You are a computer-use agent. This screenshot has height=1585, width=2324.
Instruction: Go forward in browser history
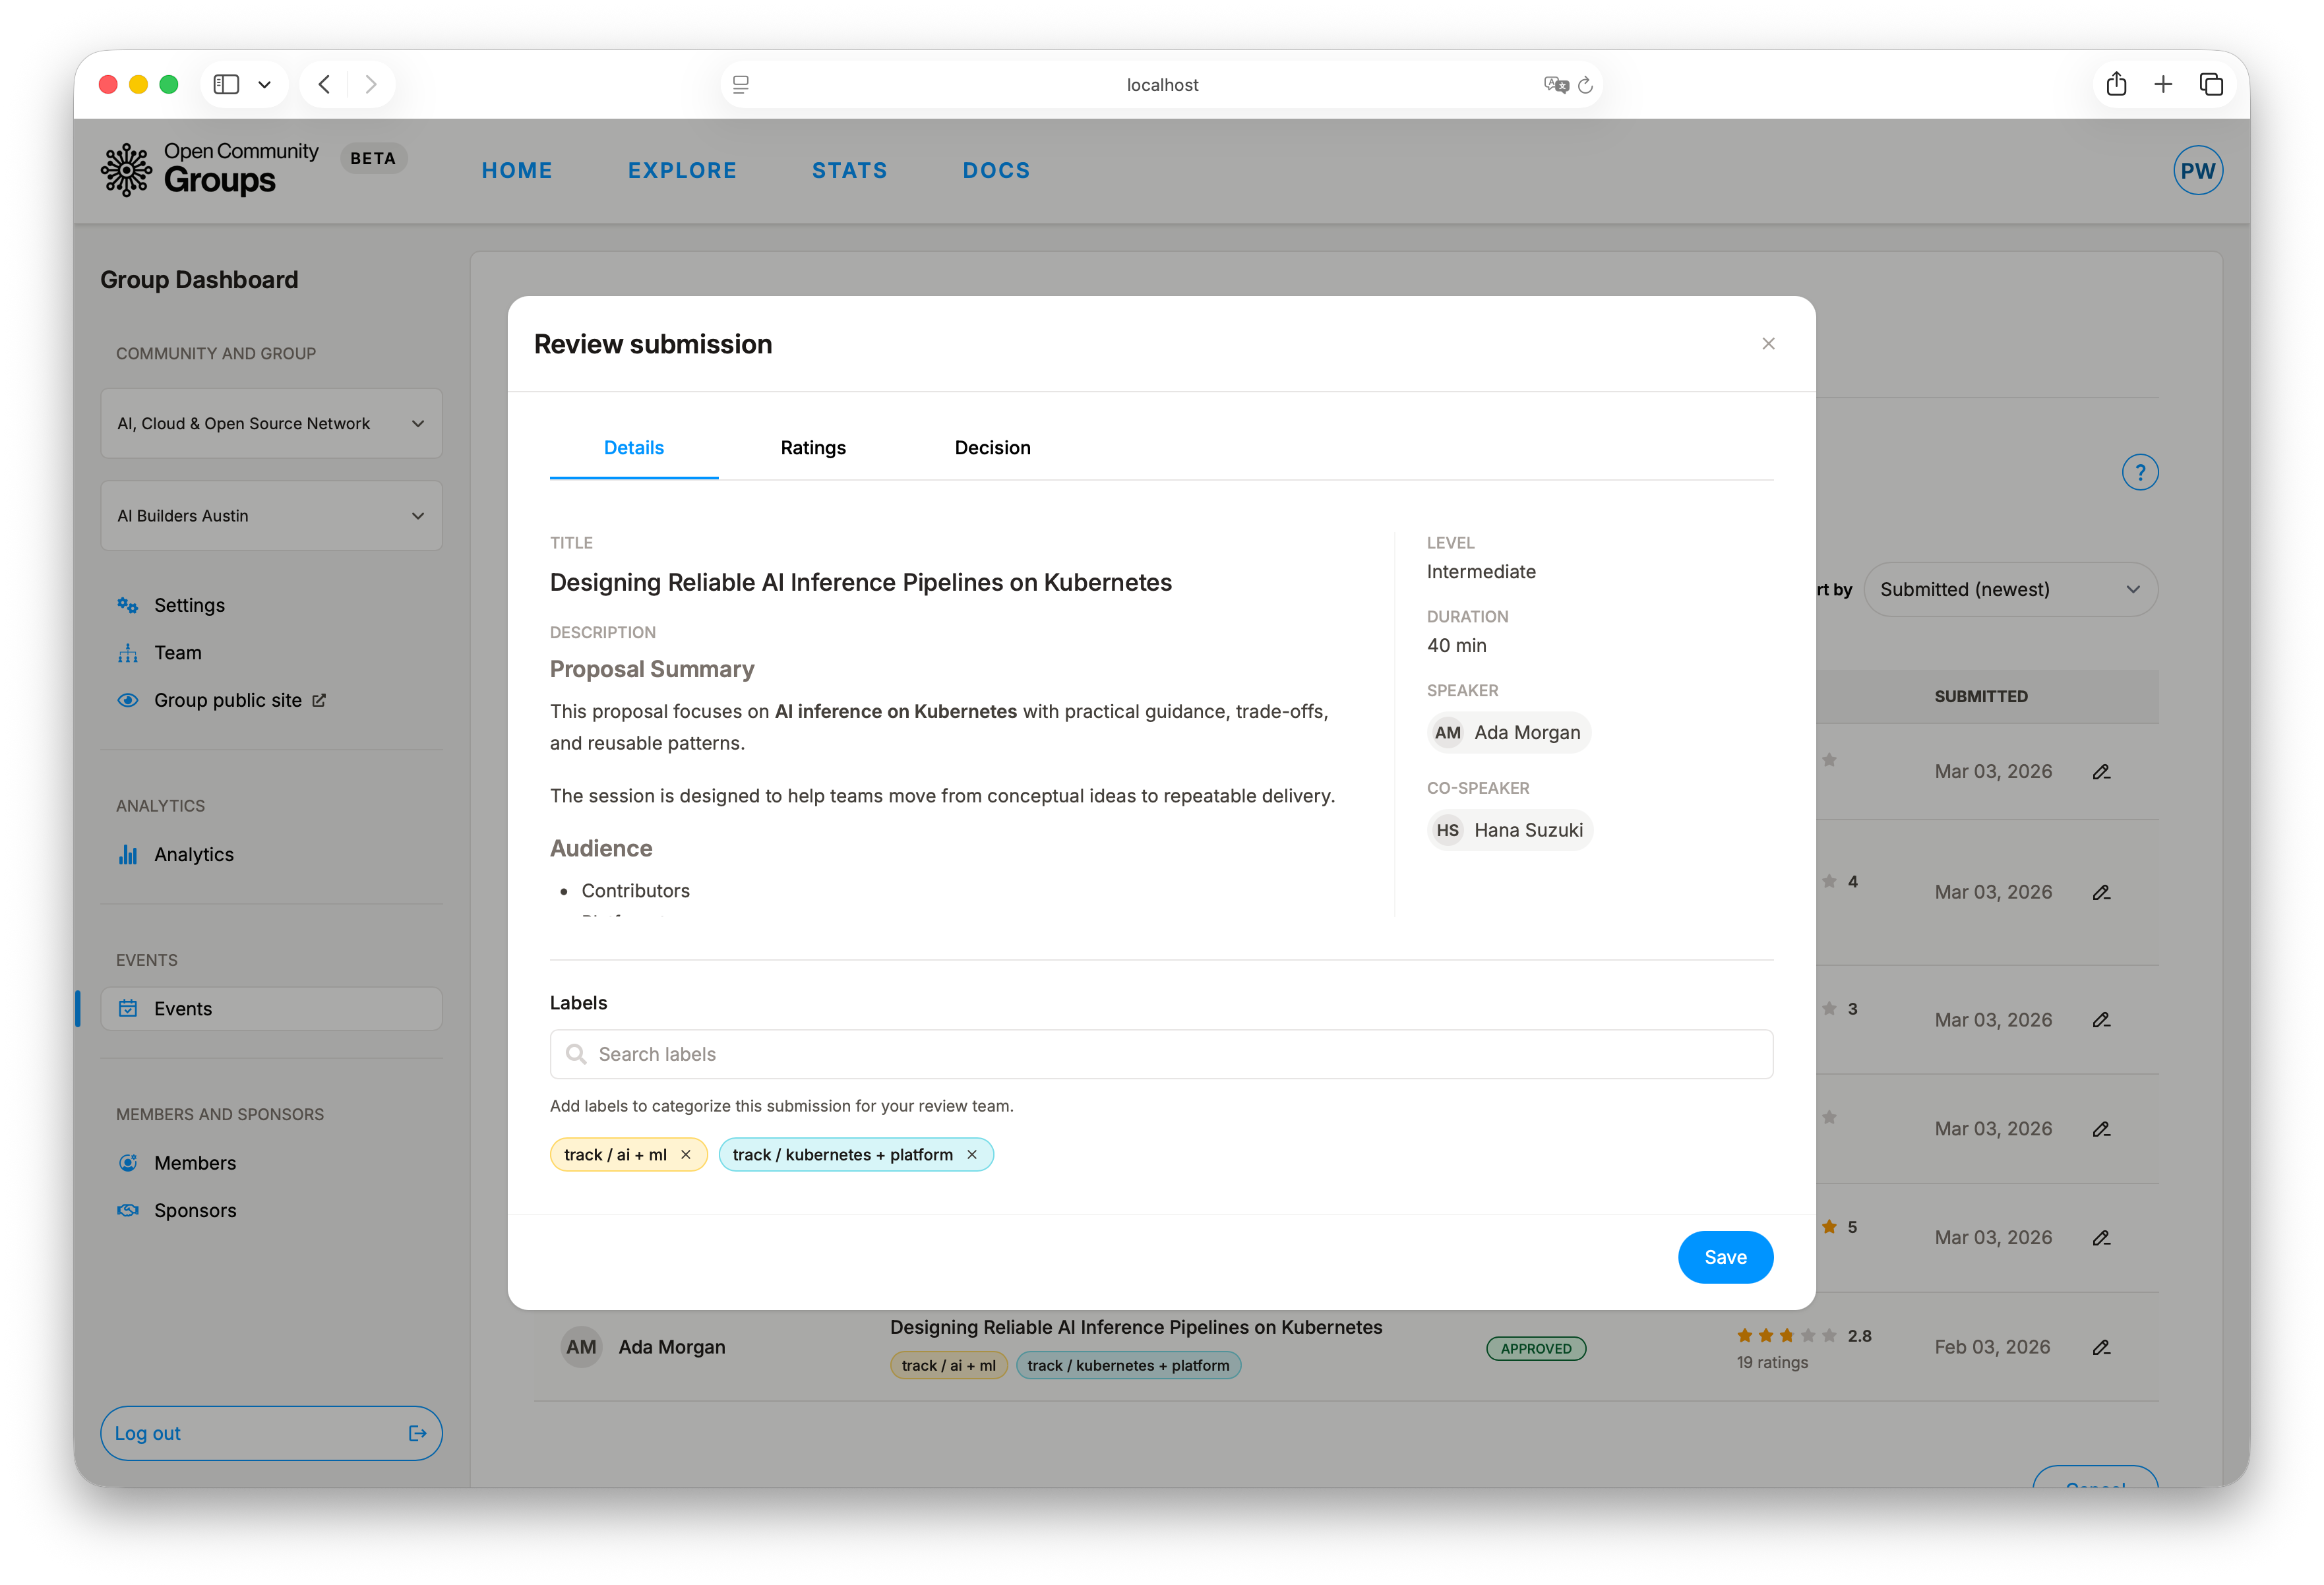point(371,84)
